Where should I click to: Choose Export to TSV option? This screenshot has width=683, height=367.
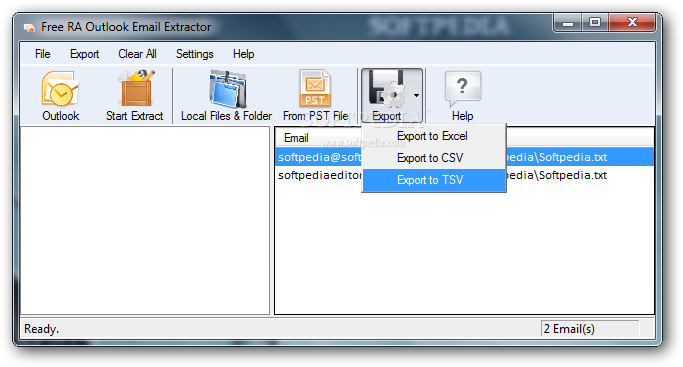[434, 180]
